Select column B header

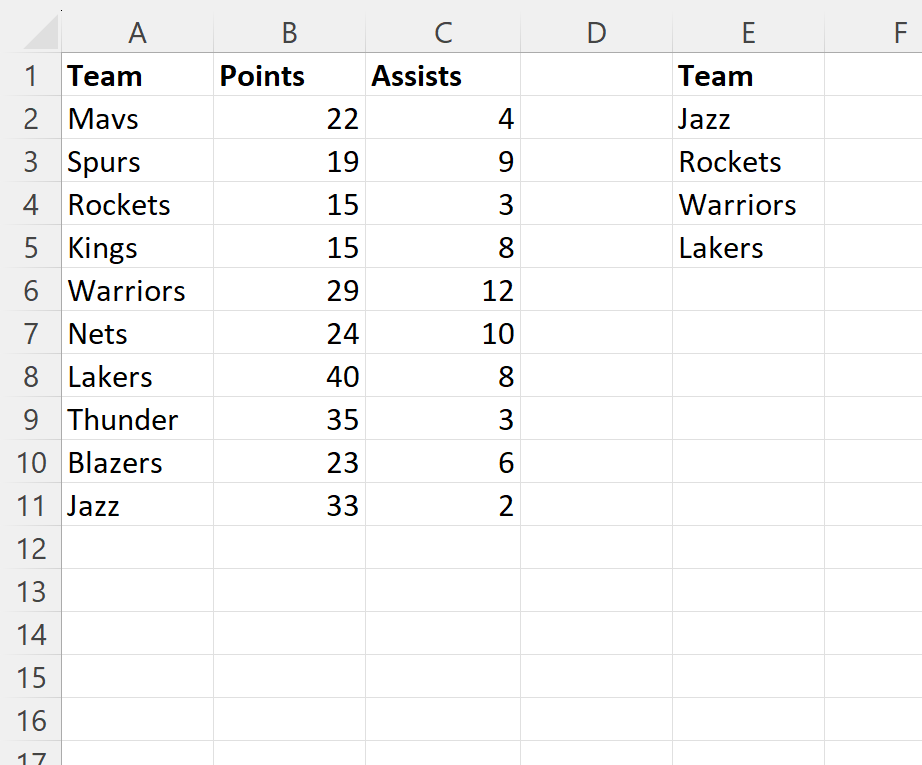289,32
